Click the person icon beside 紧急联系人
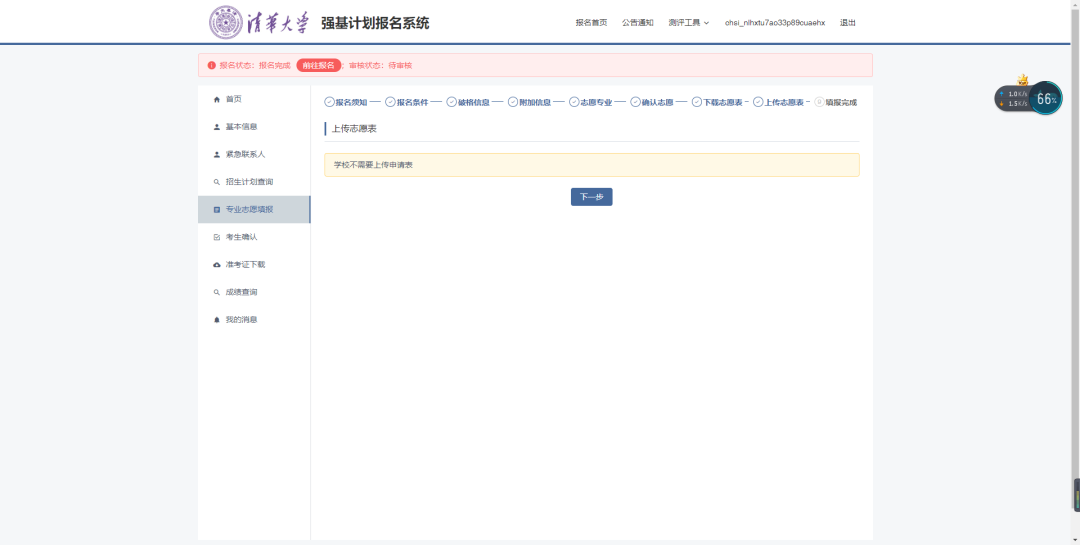 click(x=217, y=154)
